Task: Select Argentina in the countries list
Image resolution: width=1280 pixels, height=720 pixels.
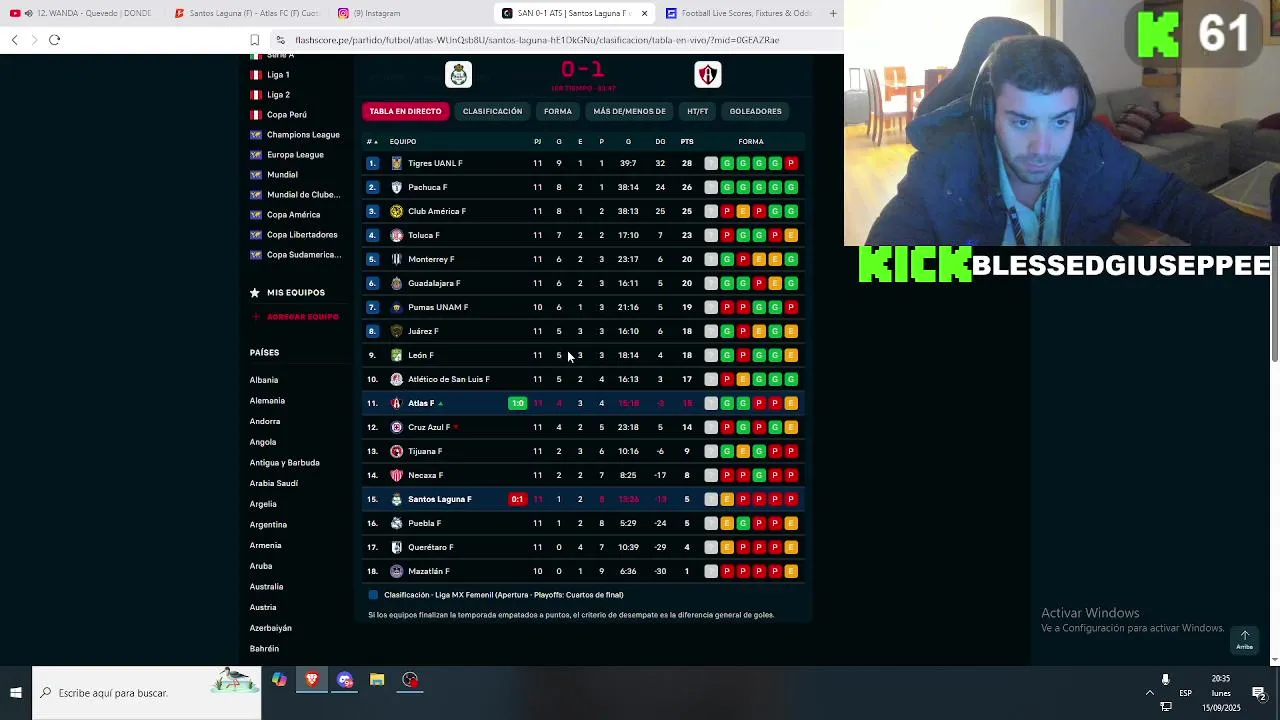Action: tap(268, 525)
